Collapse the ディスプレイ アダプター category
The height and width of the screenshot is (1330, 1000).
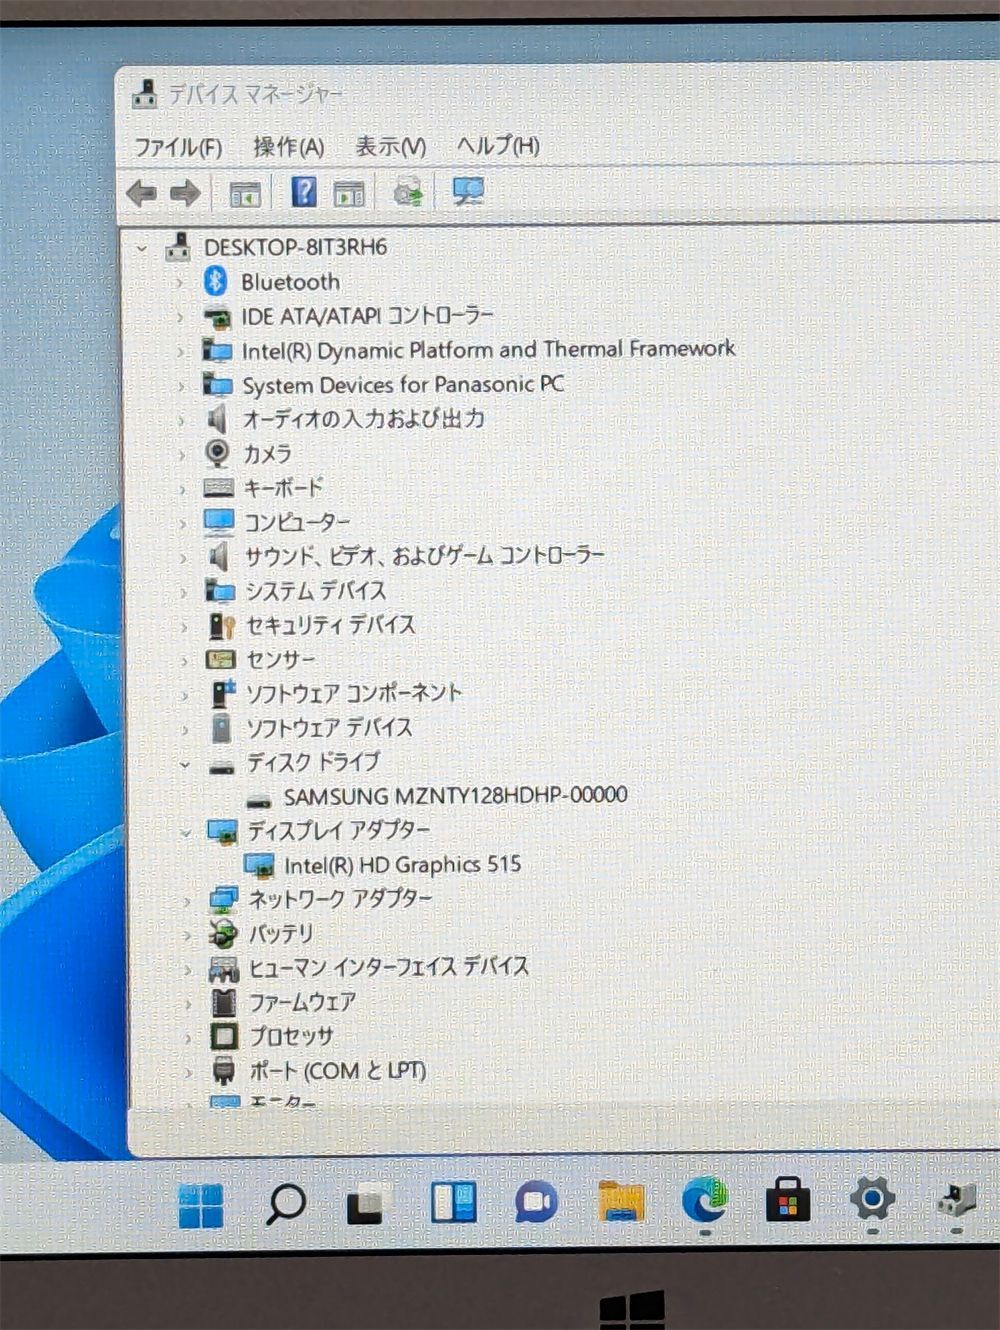185,832
